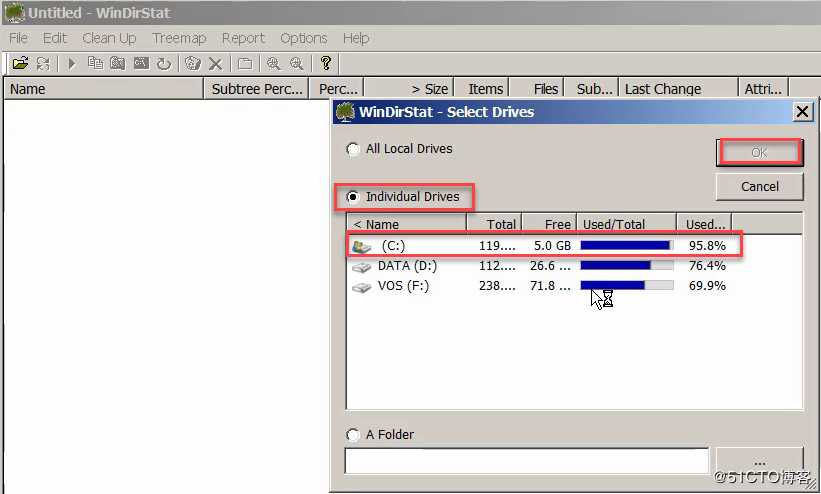
Task: Click the Attri... column header
Action: tap(763, 89)
